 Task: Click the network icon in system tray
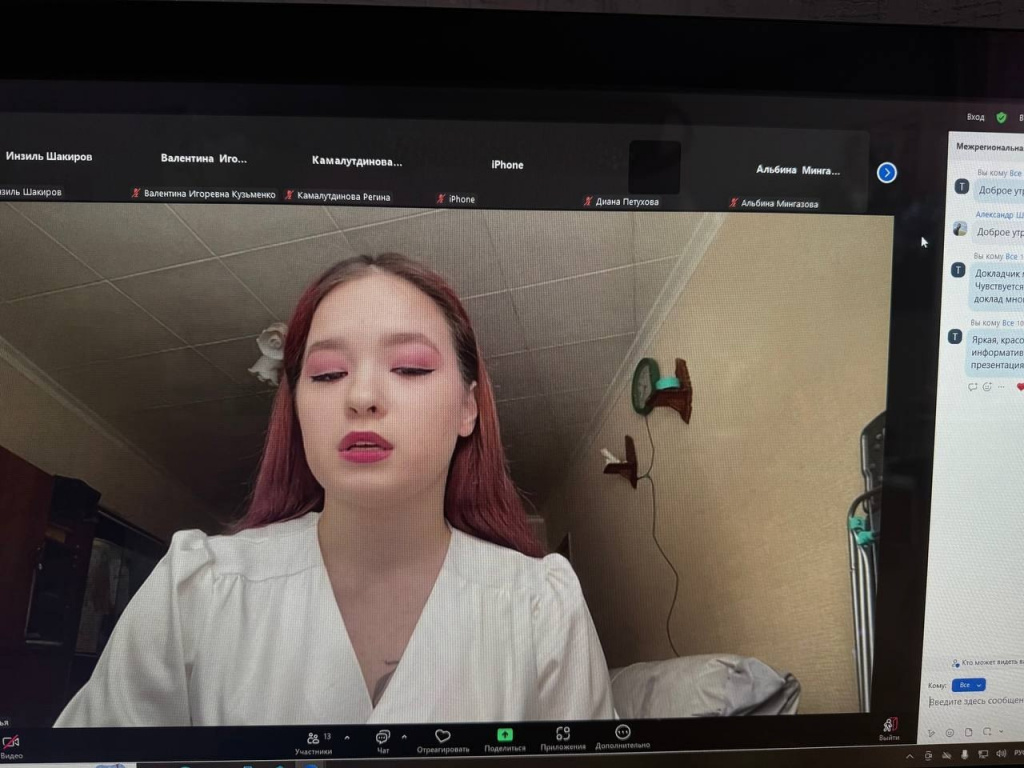(983, 756)
